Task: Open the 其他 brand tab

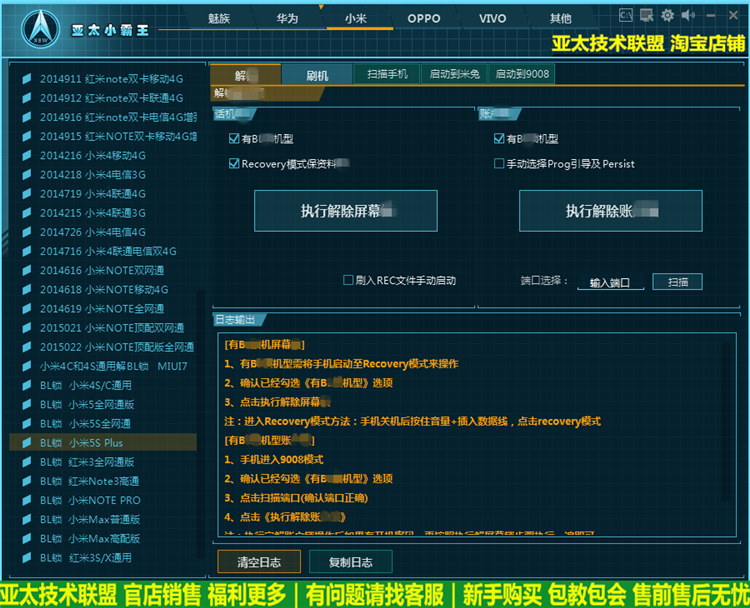Action: tap(560, 18)
